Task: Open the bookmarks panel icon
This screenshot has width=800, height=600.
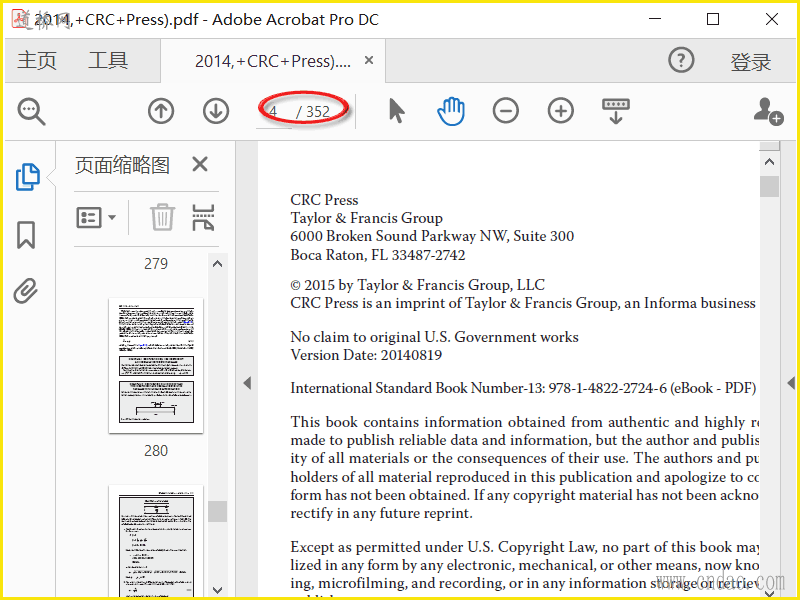Action: coord(26,235)
